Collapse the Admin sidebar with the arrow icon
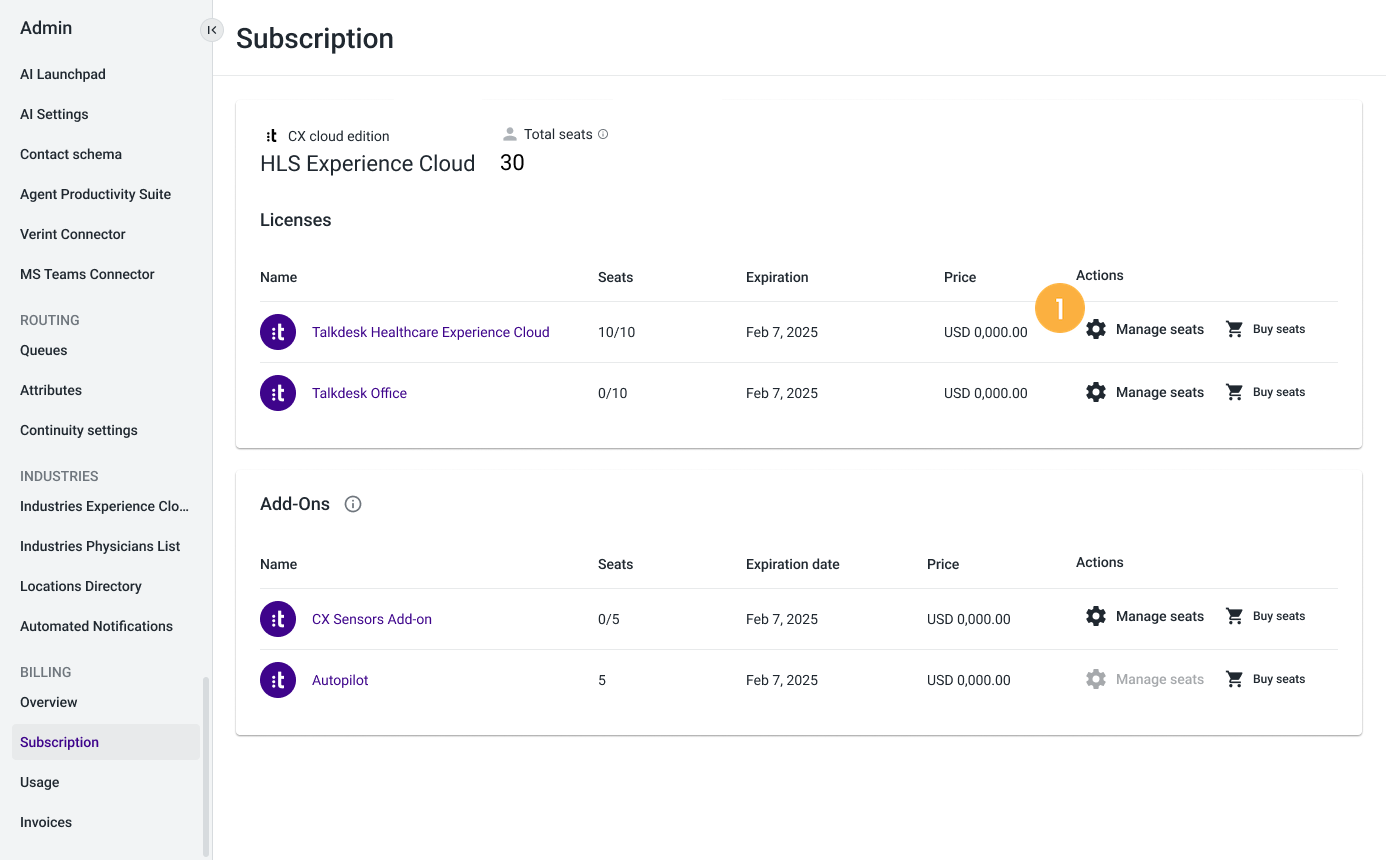 point(211,30)
